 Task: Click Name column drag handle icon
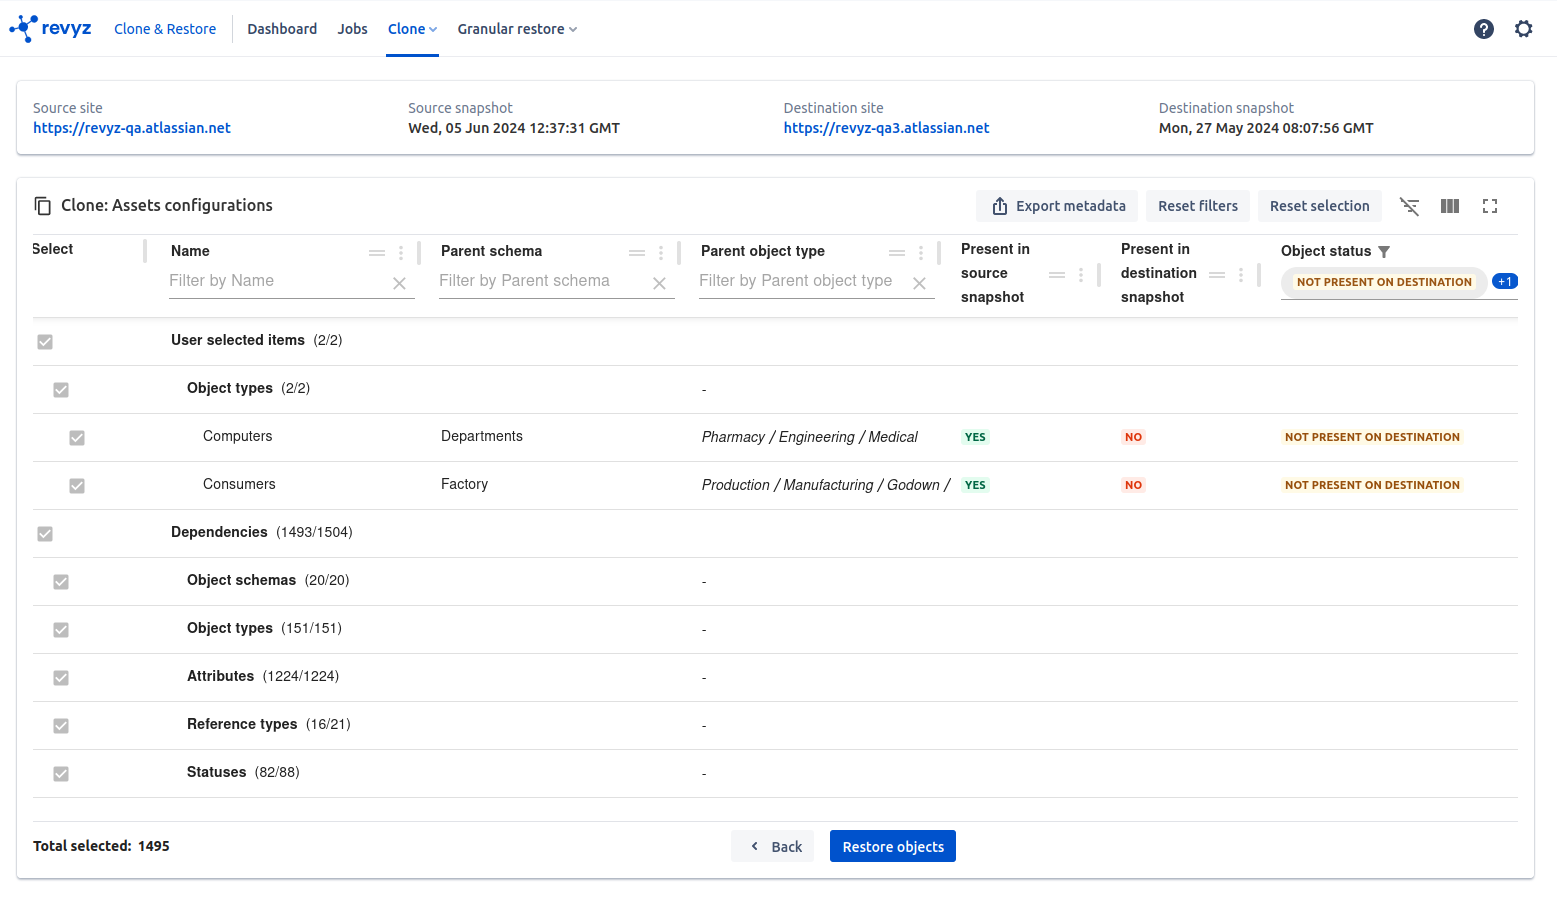[377, 253]
